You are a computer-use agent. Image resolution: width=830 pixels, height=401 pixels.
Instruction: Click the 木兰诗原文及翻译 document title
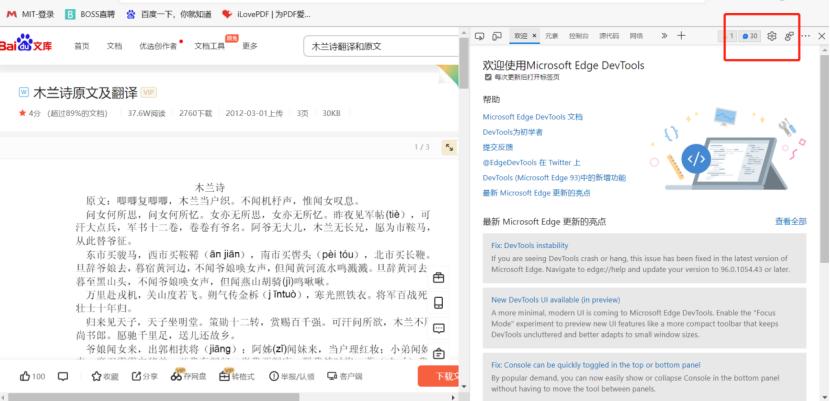(x=85, y=93)
